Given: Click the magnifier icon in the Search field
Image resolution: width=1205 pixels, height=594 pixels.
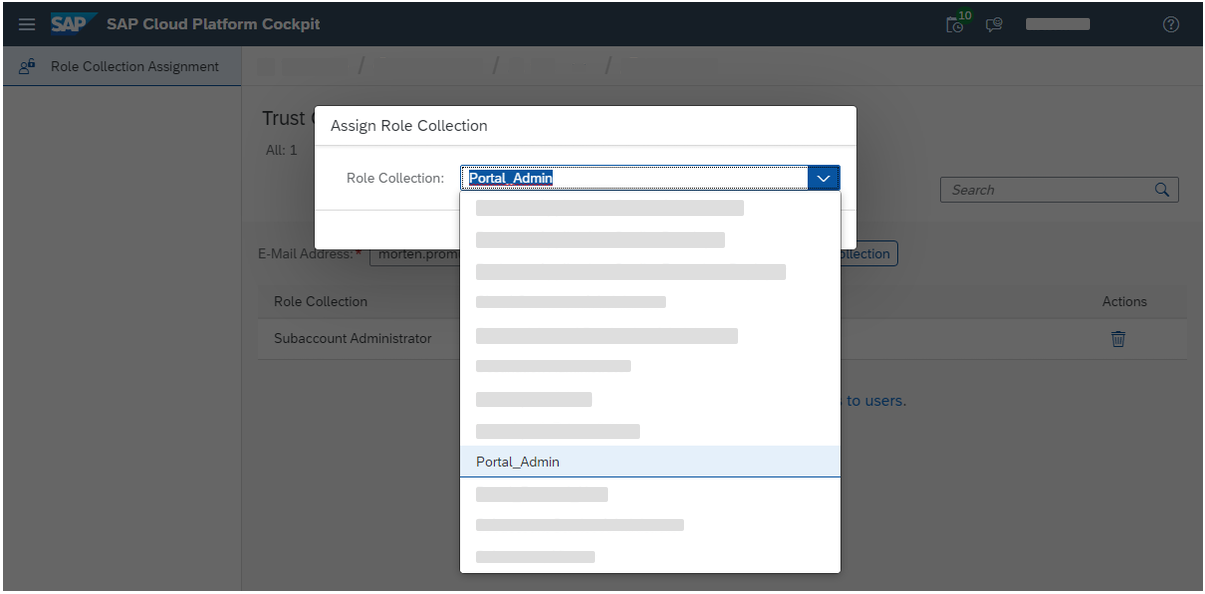Looking at the screenshot, I should click(x=1162, y=189).
